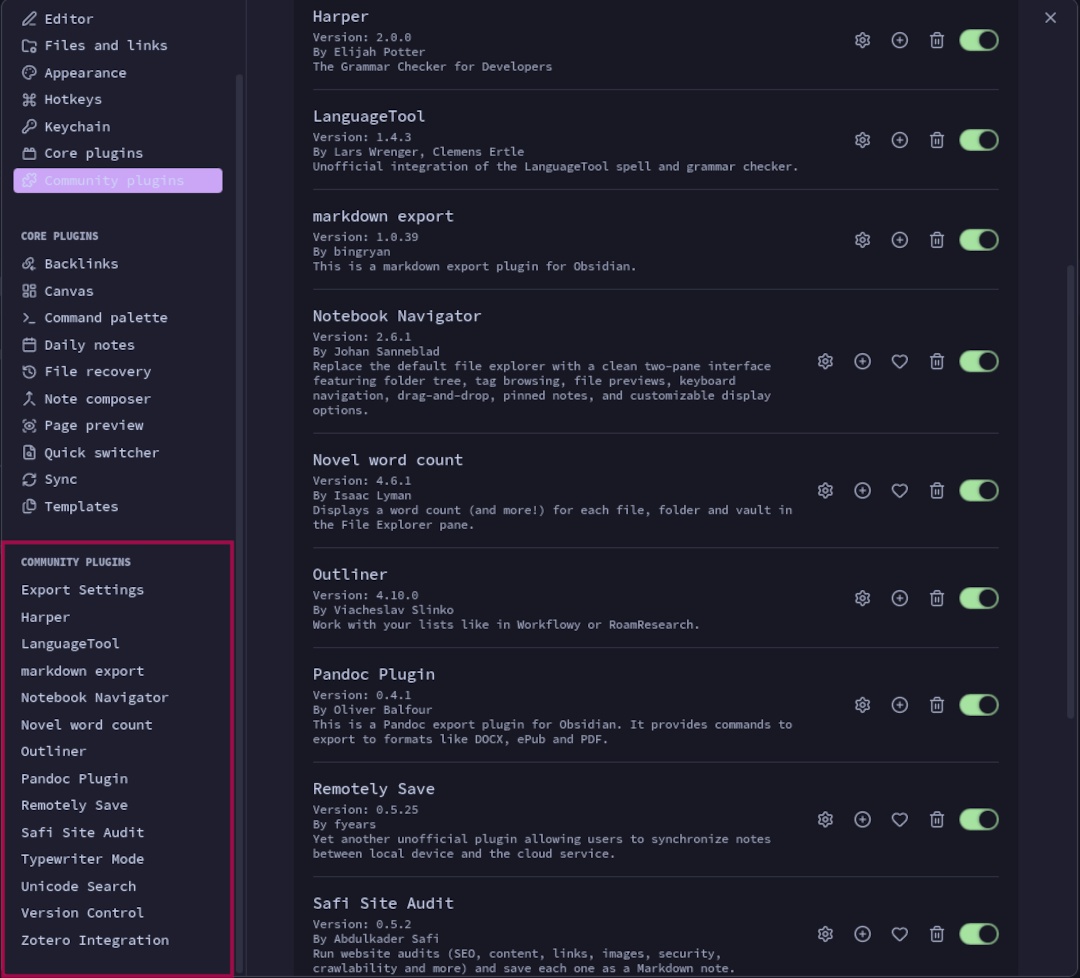Add hotkey for Outliner plugin
Image resolution: width=1080 pixels, height=978 pixels.
tap(900, 599)
